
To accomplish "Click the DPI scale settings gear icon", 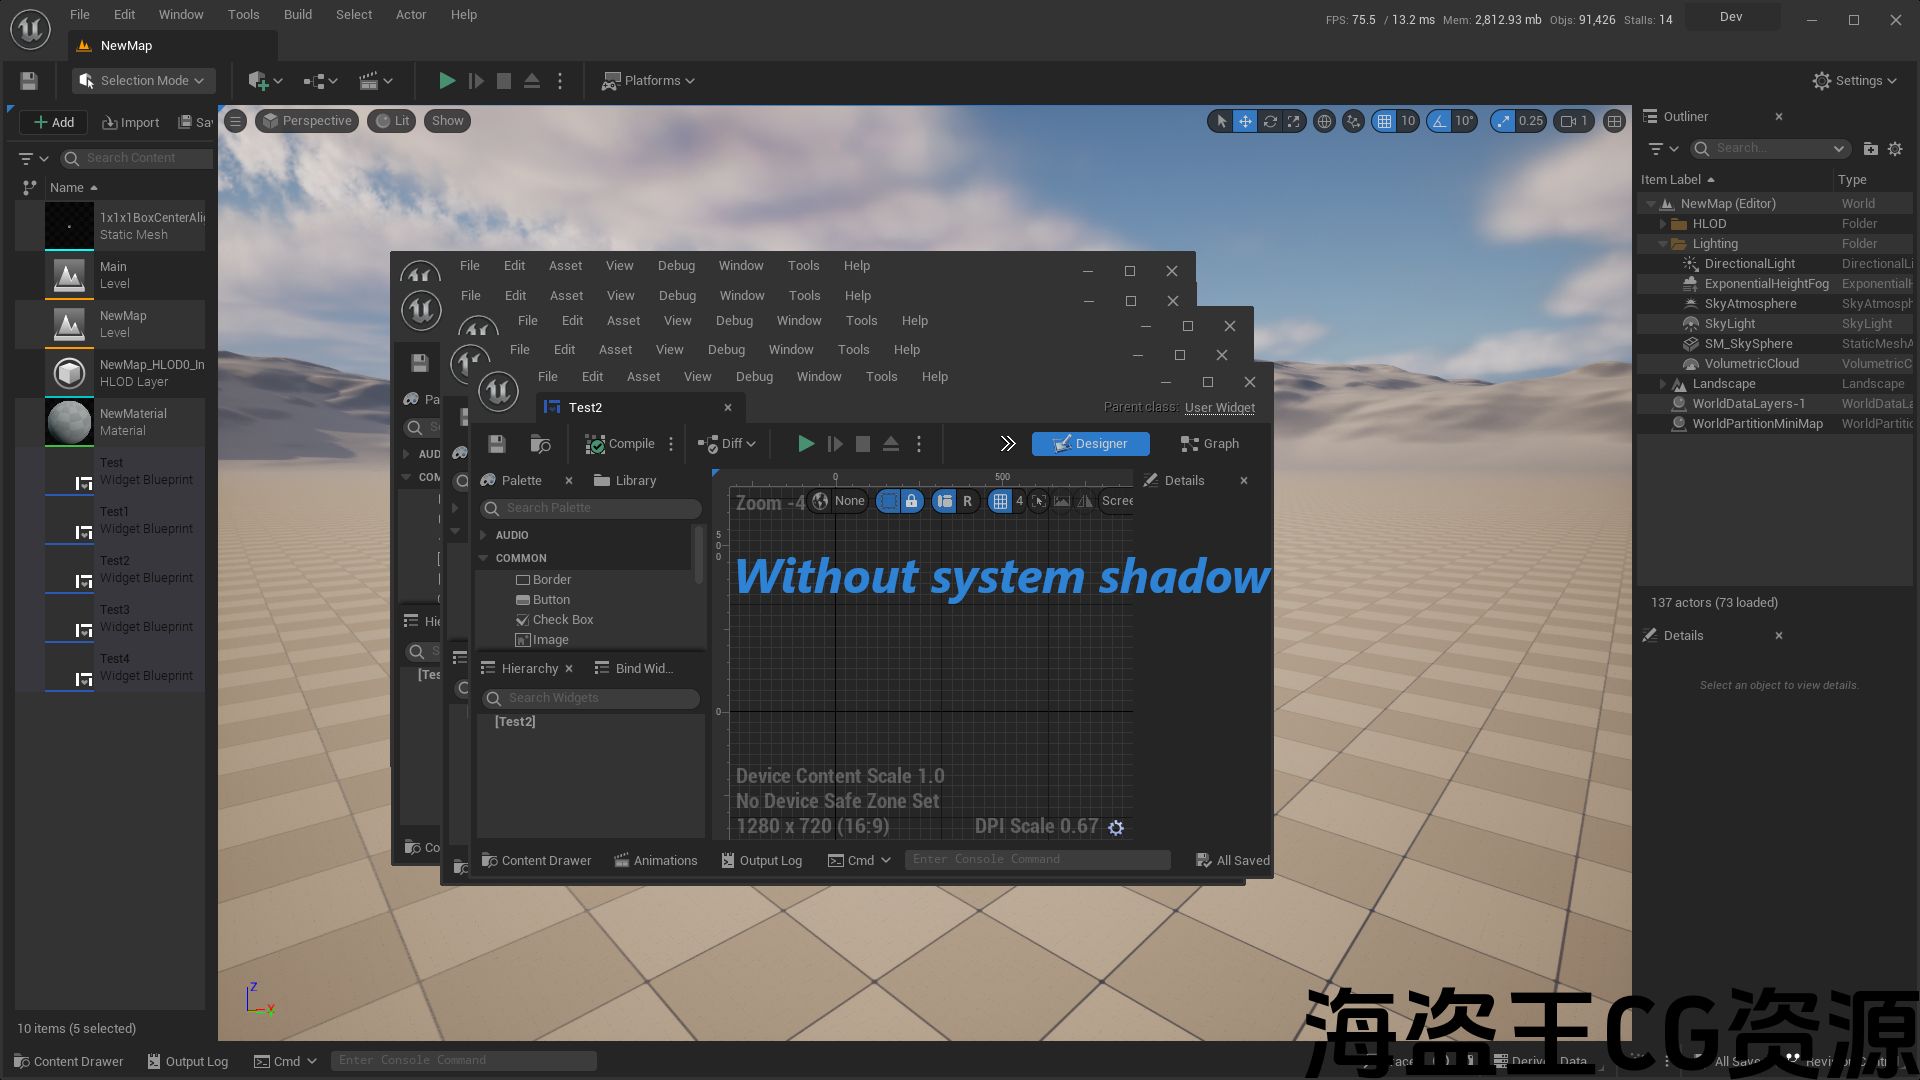I will [1116, 828].
